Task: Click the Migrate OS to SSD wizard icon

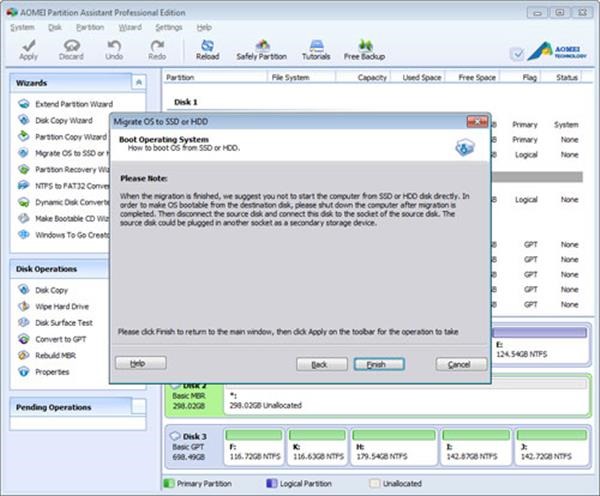Action: click(24, 153)
